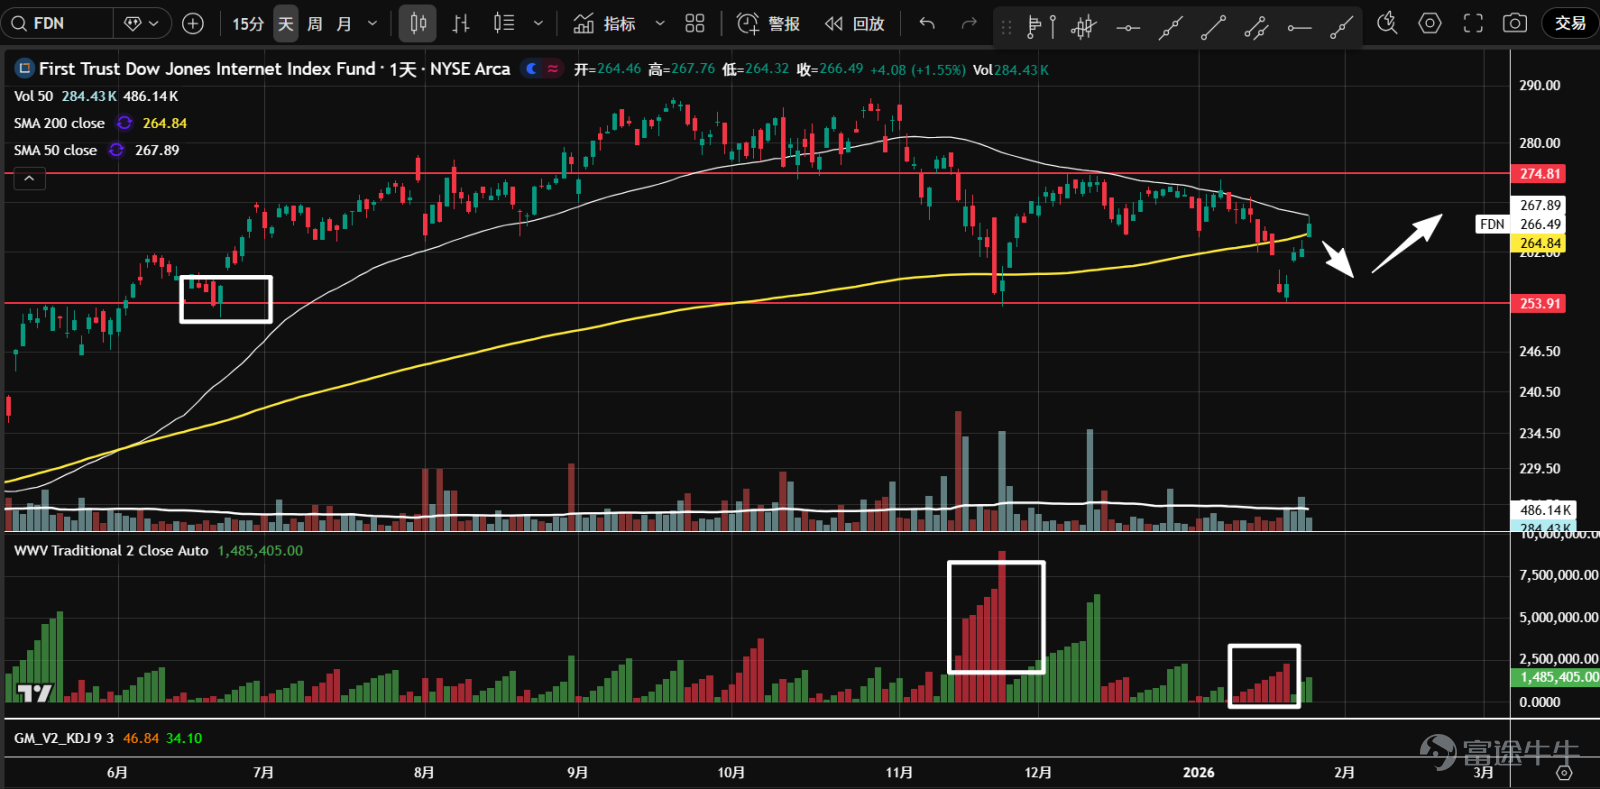Open time axis settings gear icon
The width and height of the screenshot is (1600, 789).
coord(1564,773)
